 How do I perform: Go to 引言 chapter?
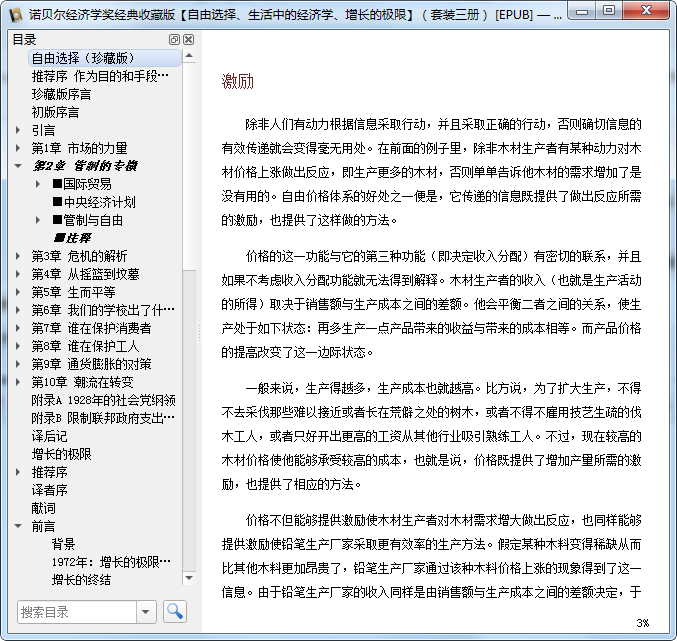[43, 130]
